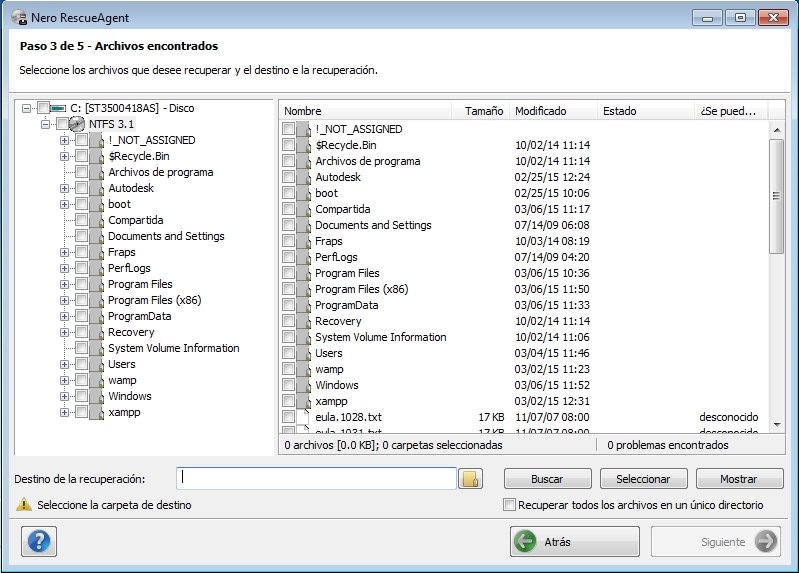
Task: Check the NTFS 3.1 partition checkbox
Action: tap(62, 123)
